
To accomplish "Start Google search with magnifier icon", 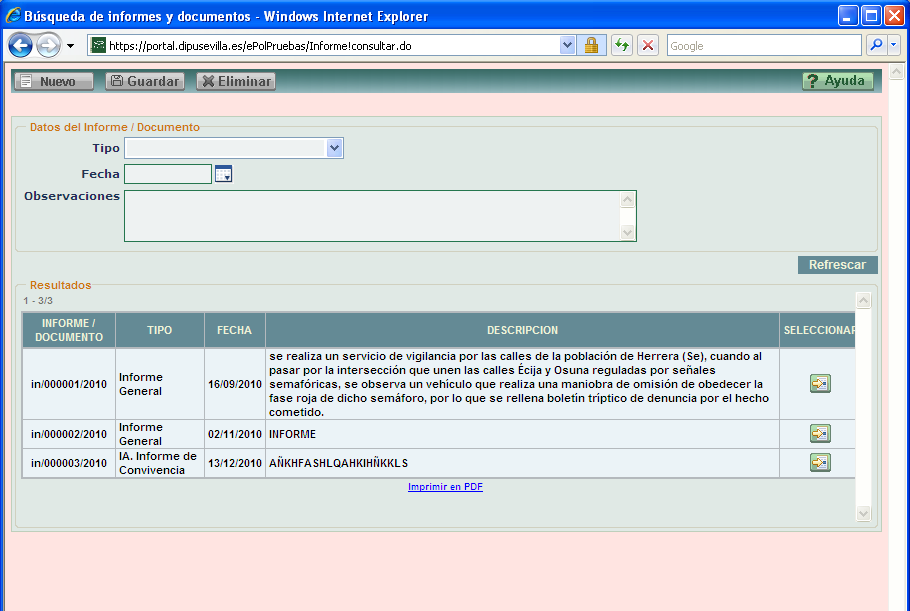I will click(876, 46).
